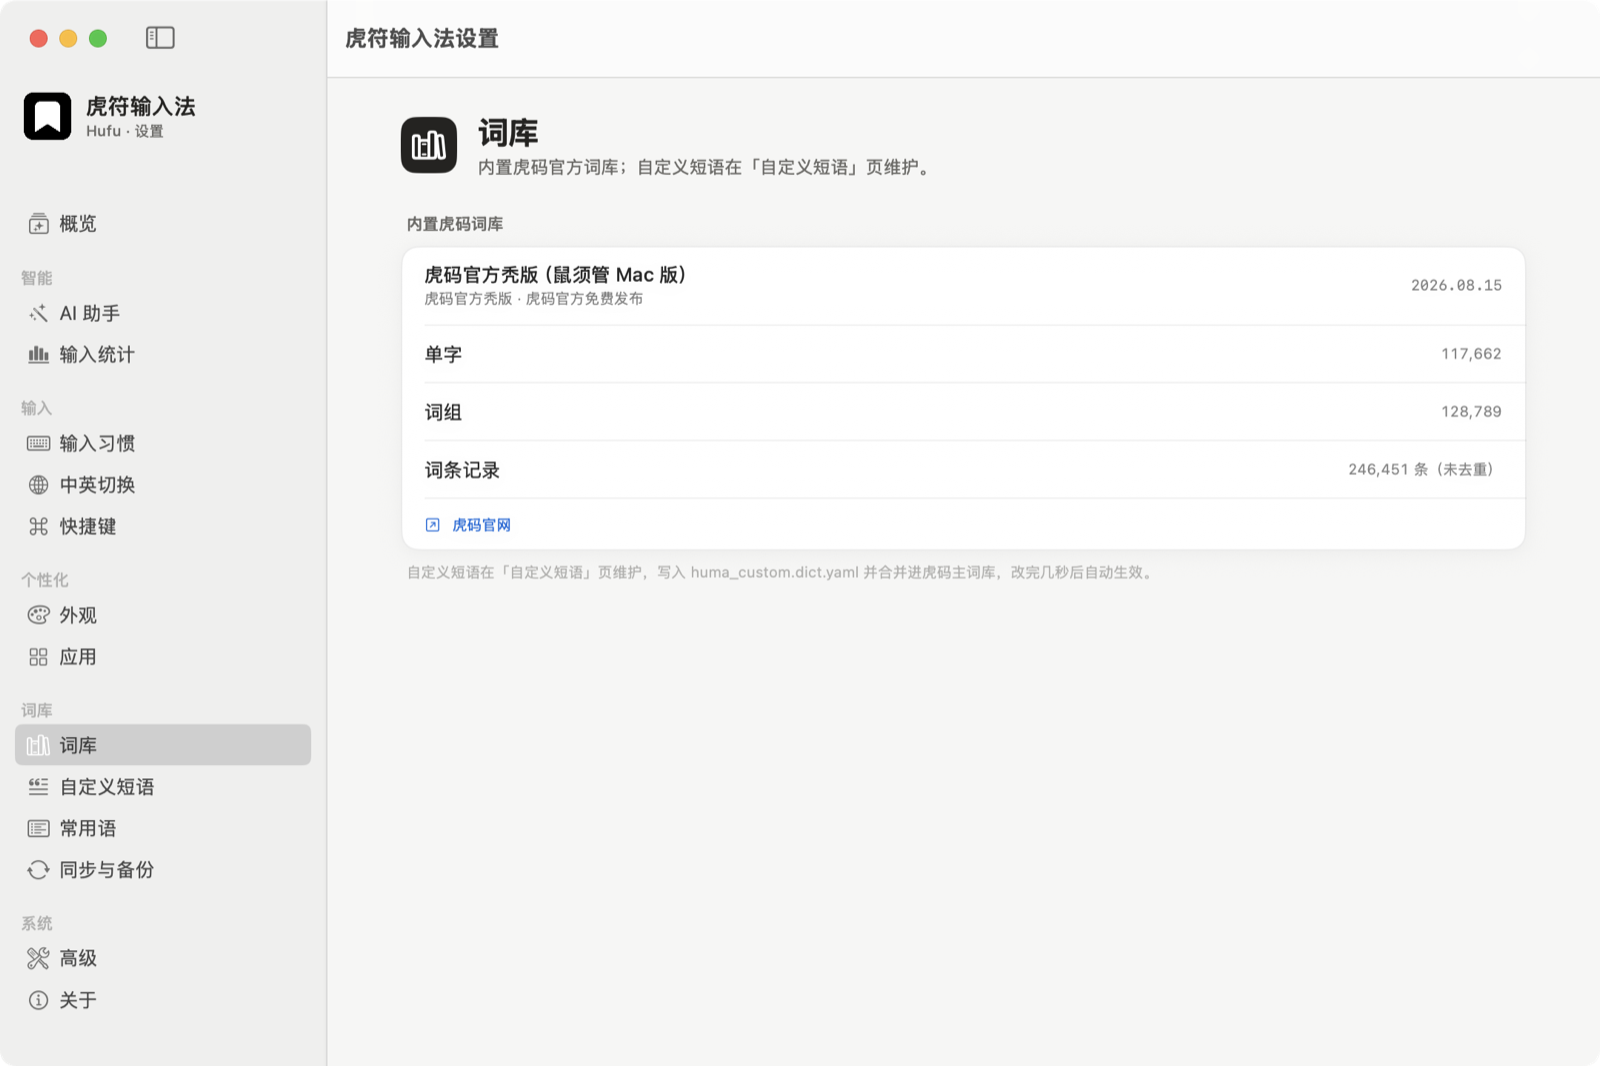Click the 输入统计 bar chart icon
Screen dimensions: 1600x1066
[x=38, y=355]
